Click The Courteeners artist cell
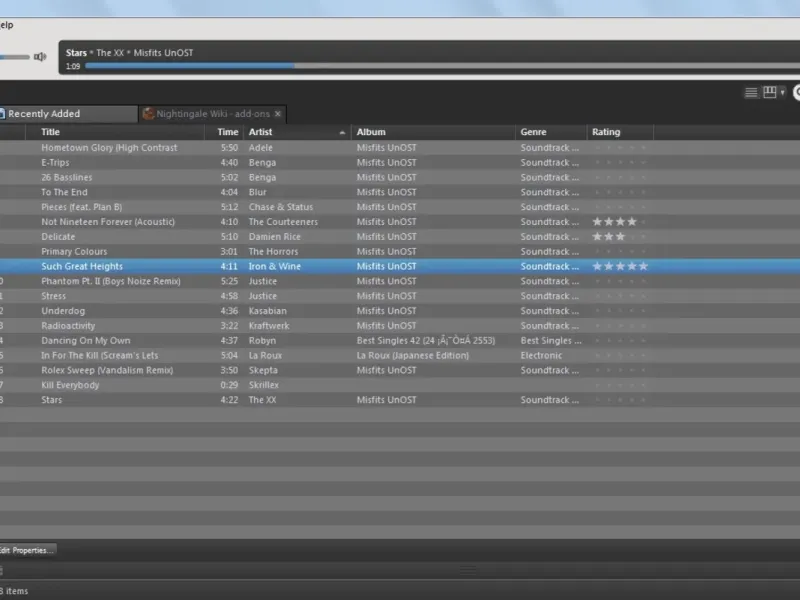800x600 pixels. (x=283, y=222)
